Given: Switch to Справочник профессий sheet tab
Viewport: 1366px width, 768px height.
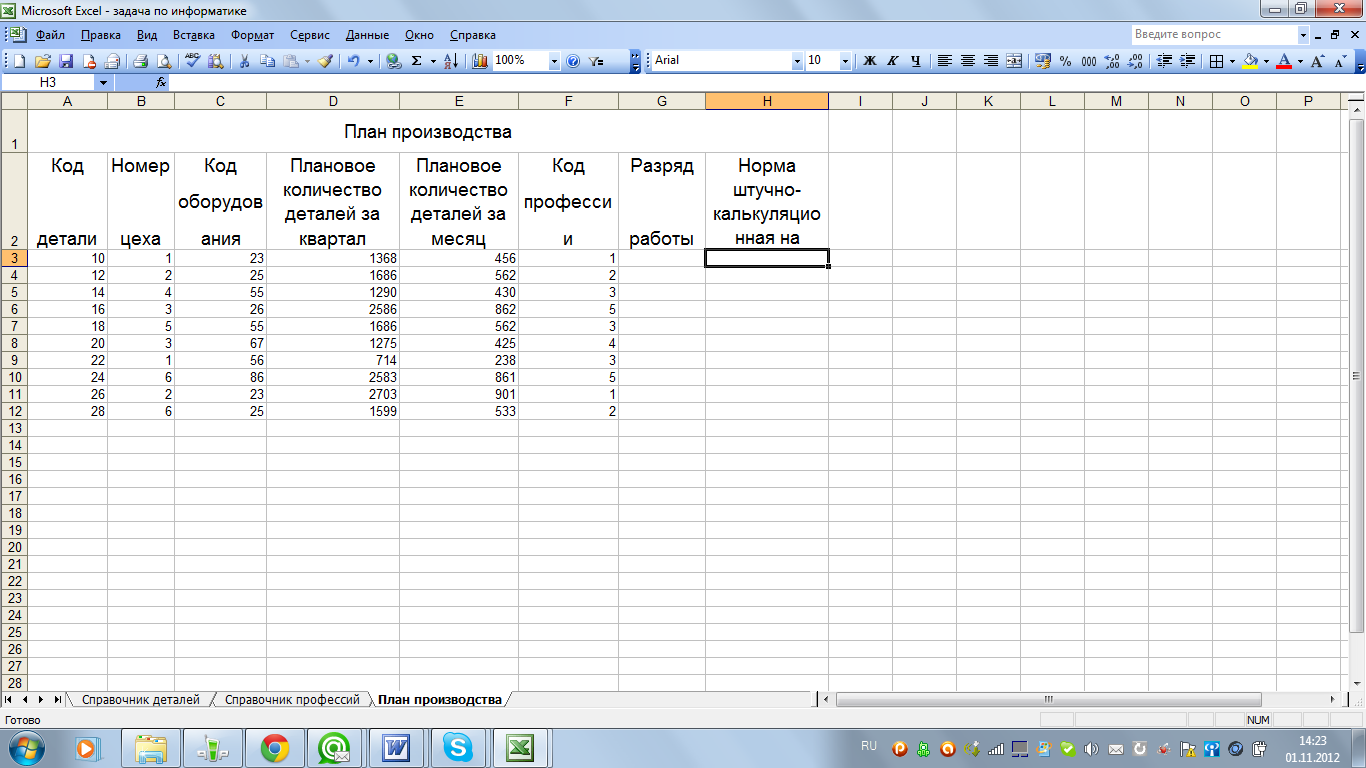Looking at the screenshot, I should [292, 700].
